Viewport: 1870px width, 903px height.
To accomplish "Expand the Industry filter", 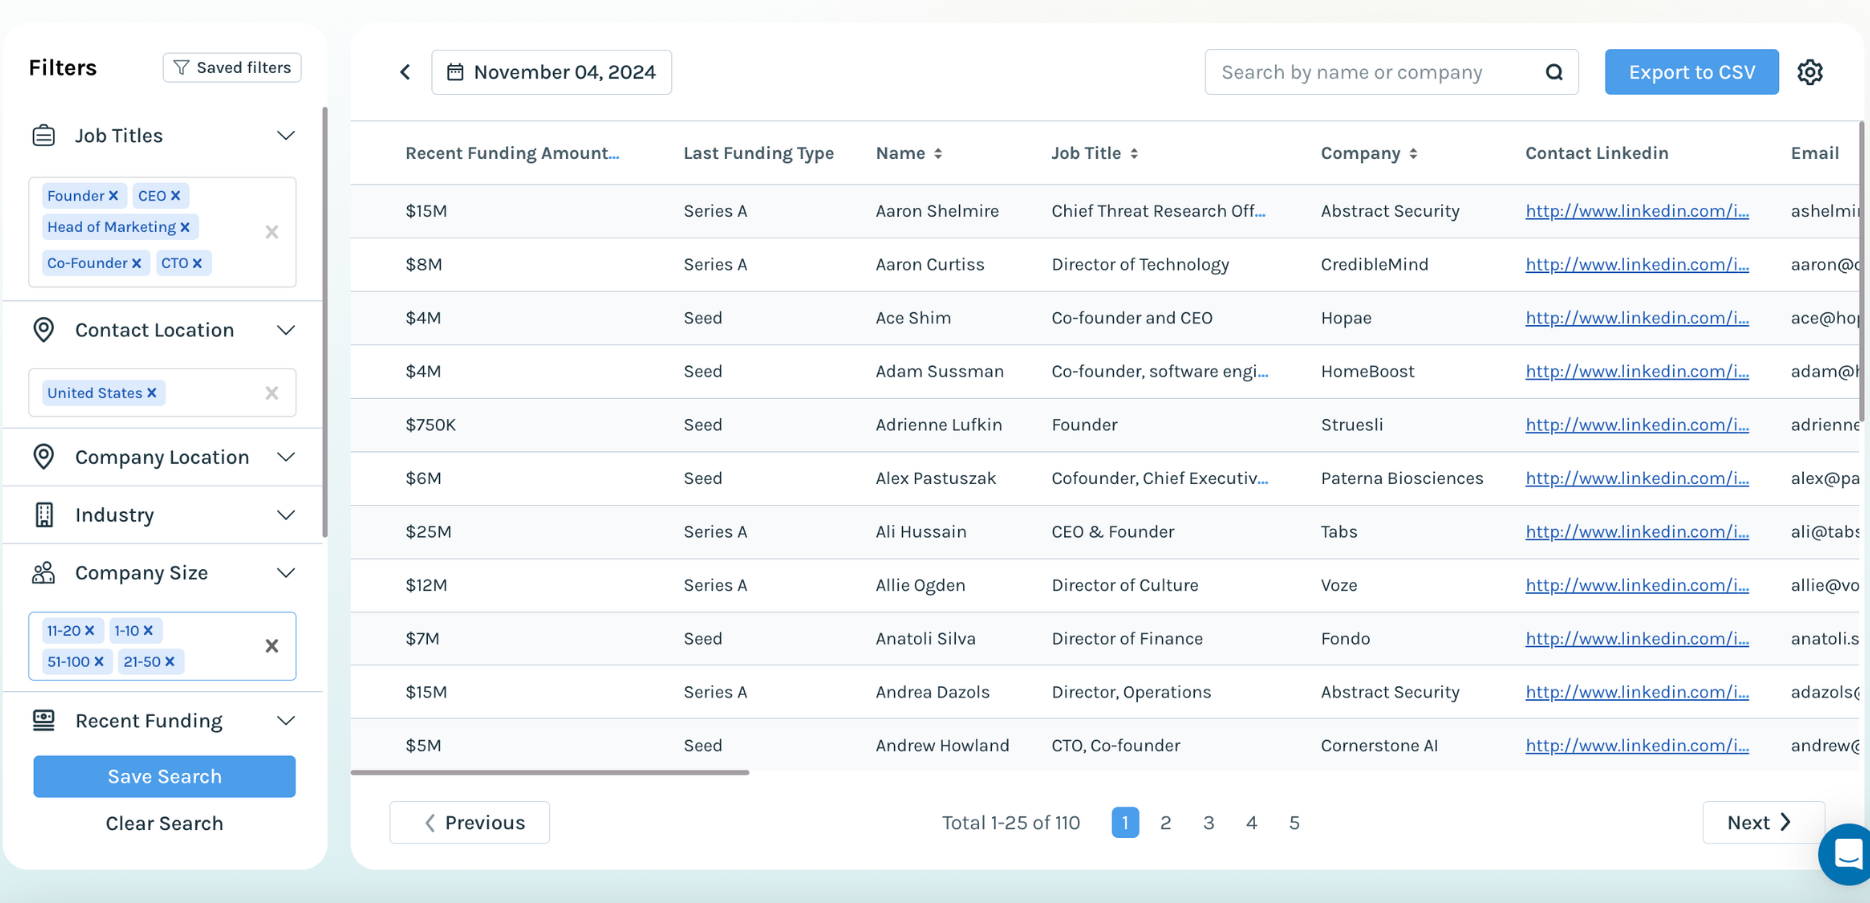I will click(286, 515).
